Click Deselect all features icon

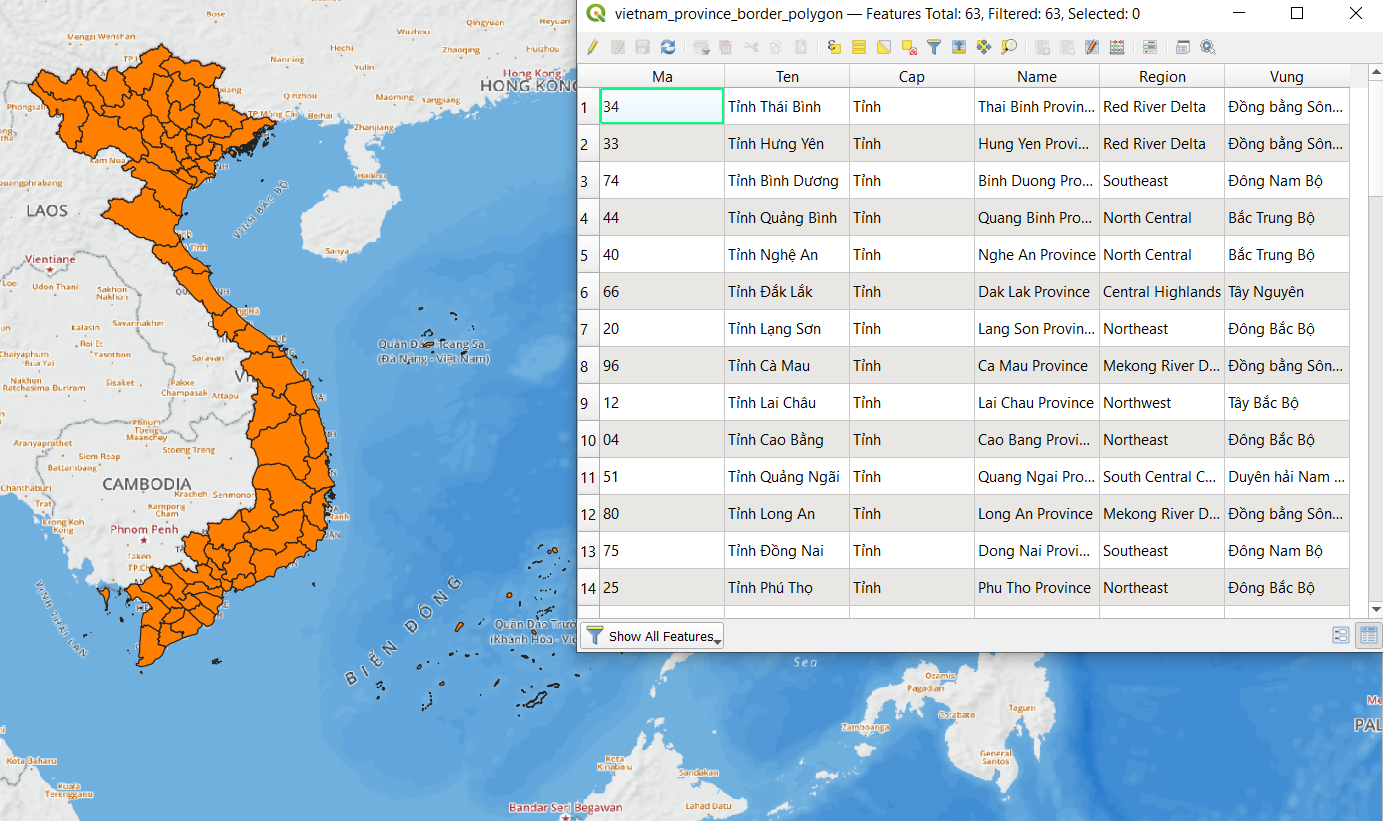tap(909, 47)
